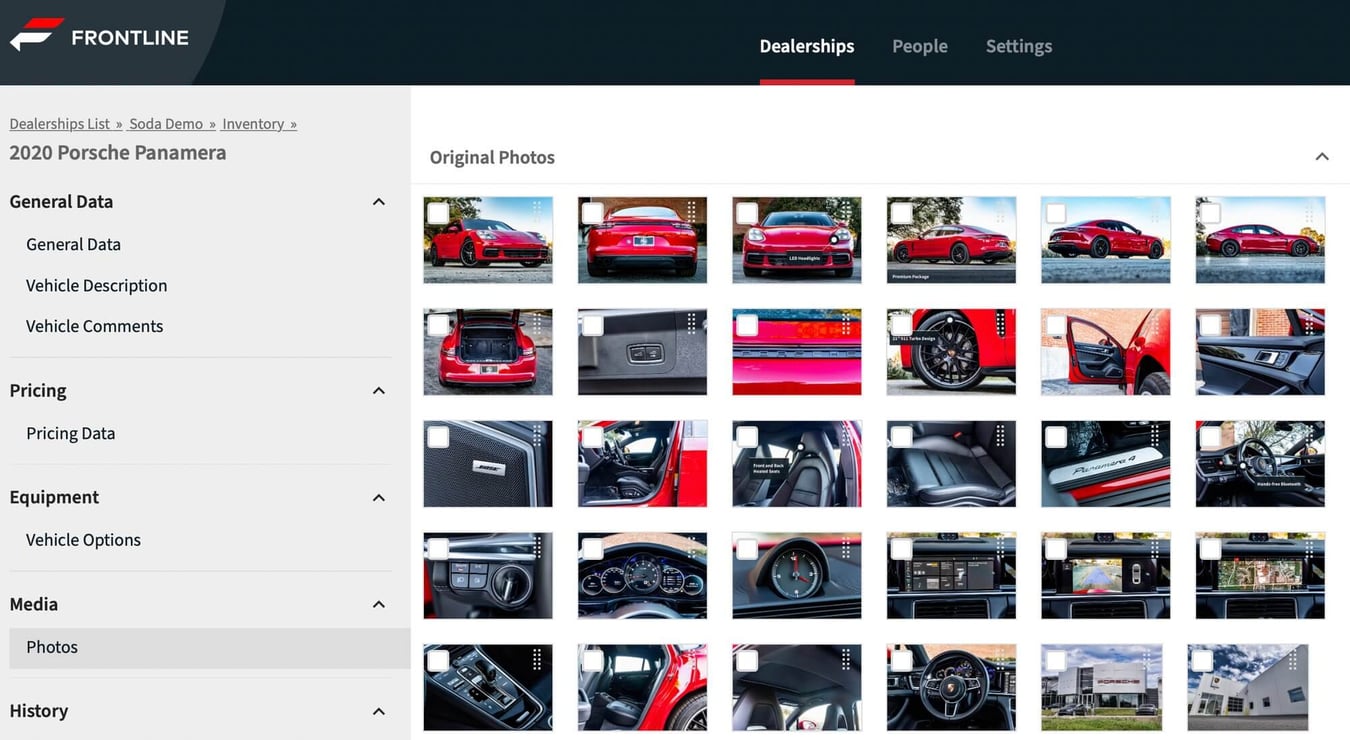The width and height of the screenshot is (1350, 740).
Task: Open the Settings tab
Action: tap(1018, 46)
